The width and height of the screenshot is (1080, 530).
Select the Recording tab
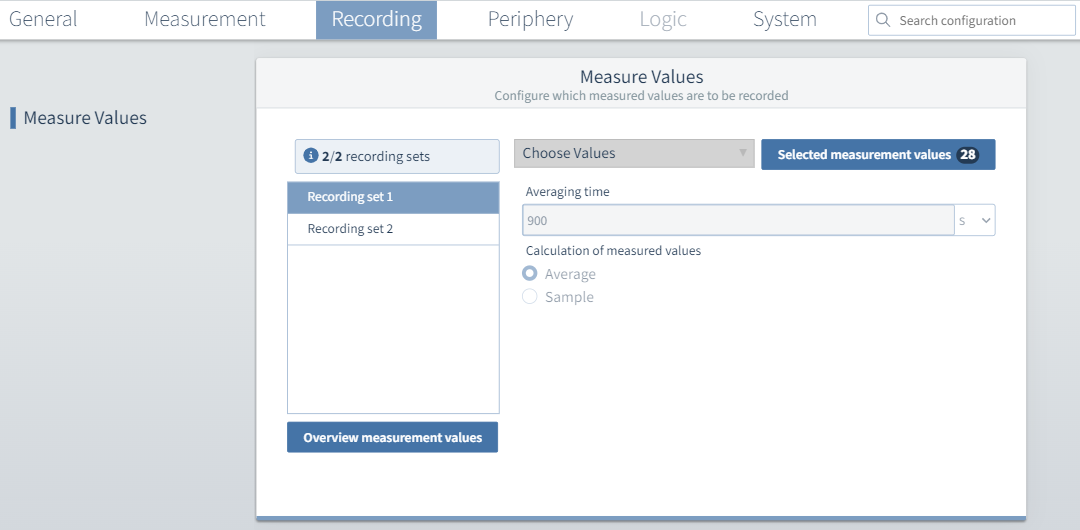pyautogui.click(x=376, y=19)
